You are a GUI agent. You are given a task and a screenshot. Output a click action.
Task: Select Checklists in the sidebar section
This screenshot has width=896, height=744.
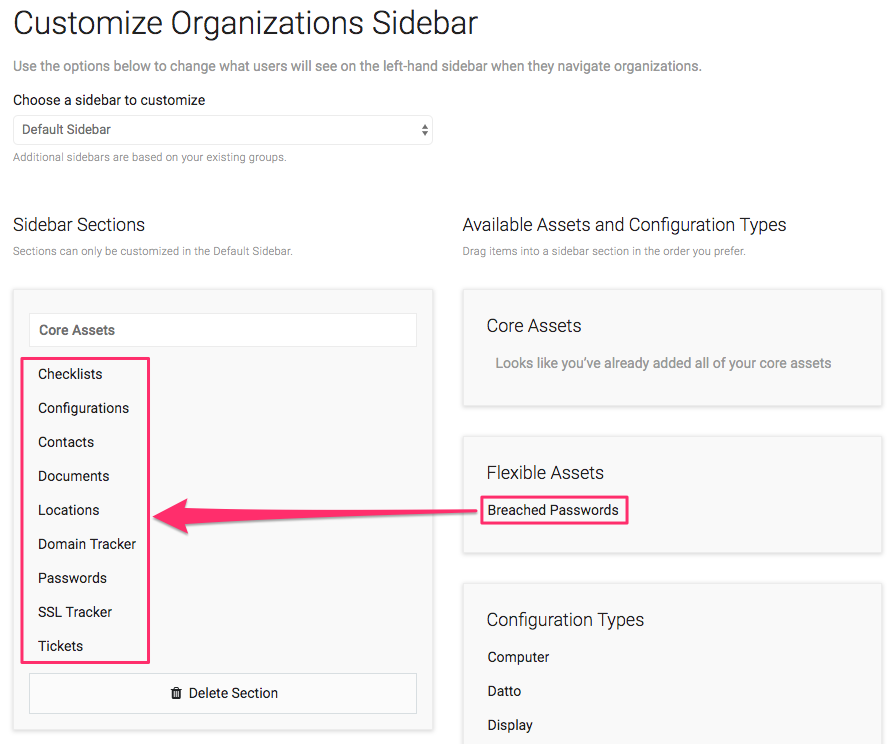click(70, 374)
